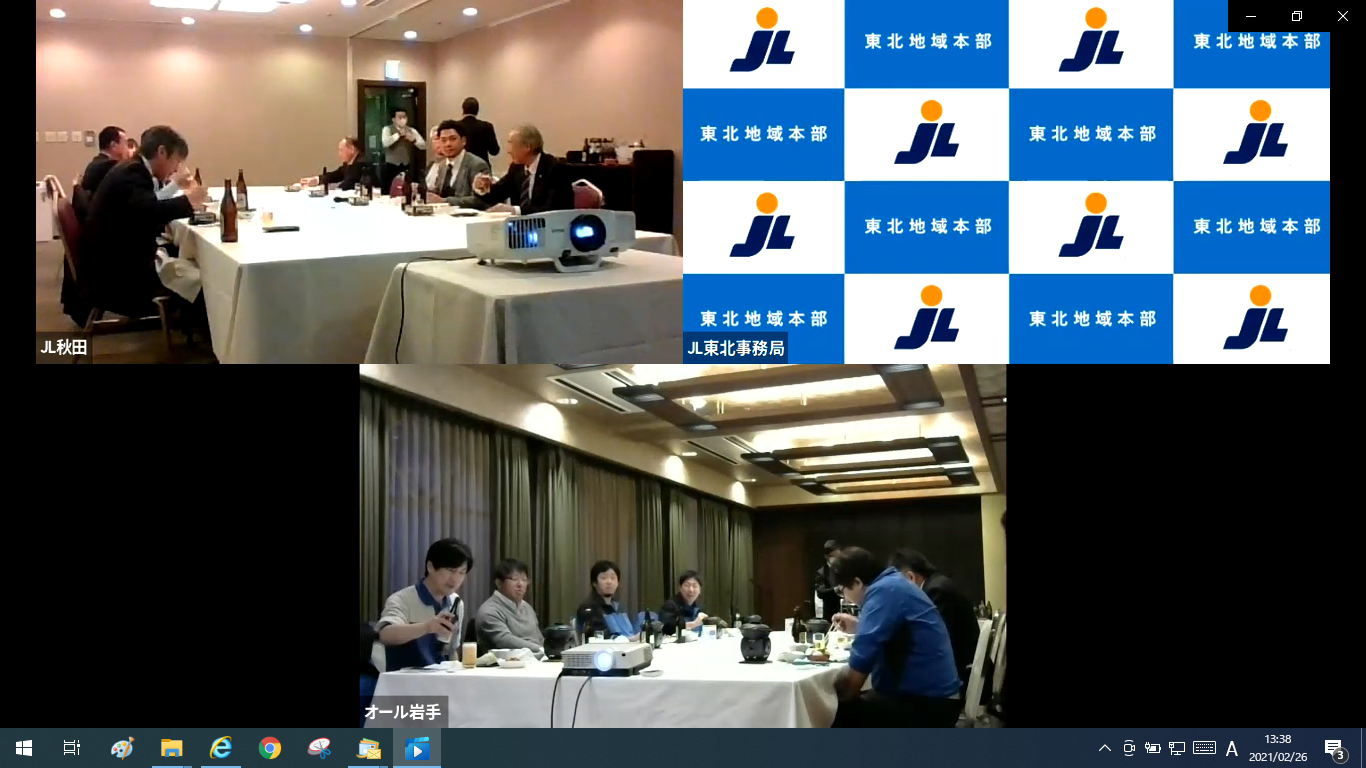The height and width of the screenshot is (768, 1366).
Task: Open Task View on the taskbar
Action: pyautogui.click(x=72, y=748)
